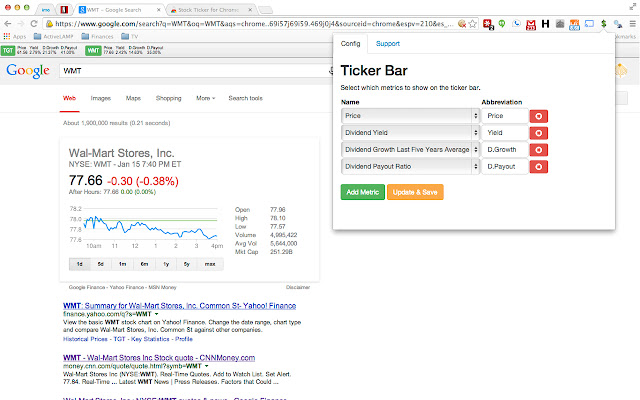Click the magnifier tools extension icon
The width and height of the screenshot is (640, 400).
click(618, 24)
